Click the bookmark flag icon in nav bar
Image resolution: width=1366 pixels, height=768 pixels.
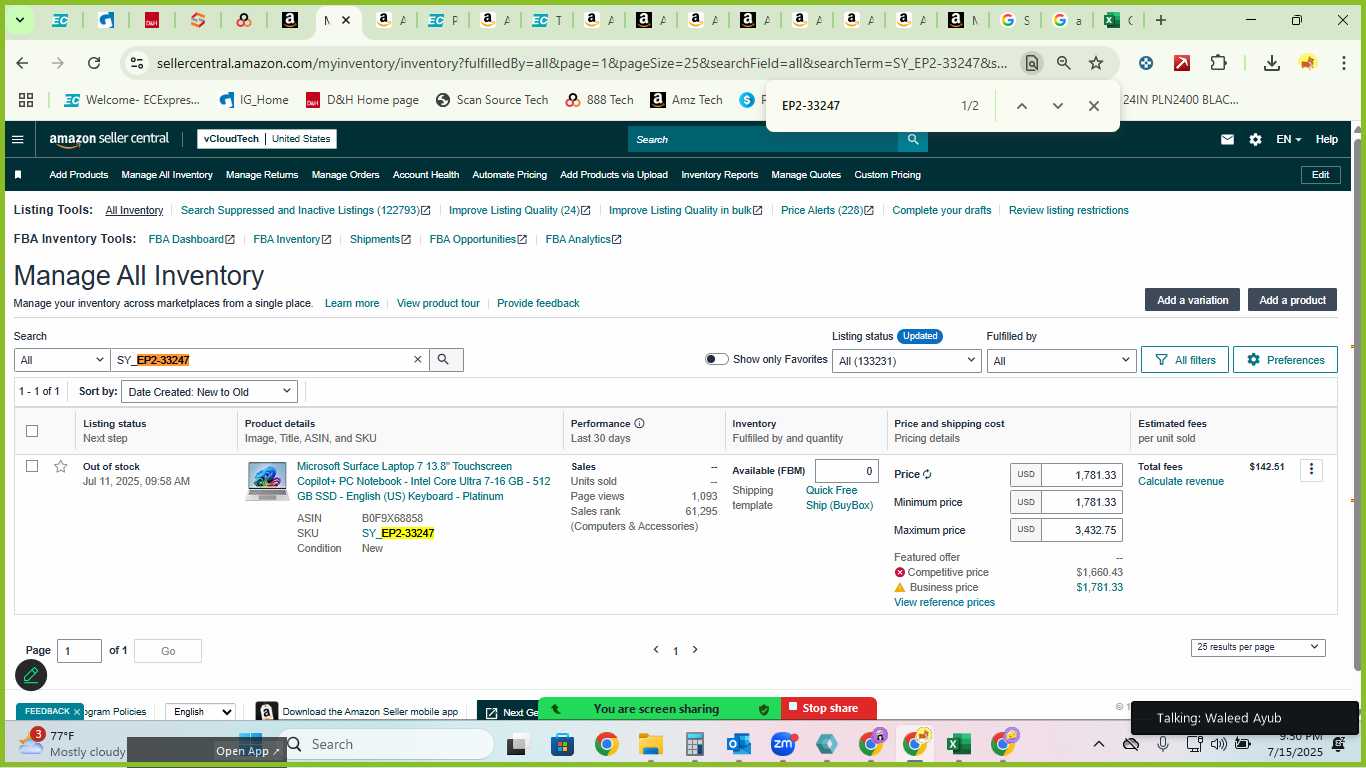tap(18, 175)
